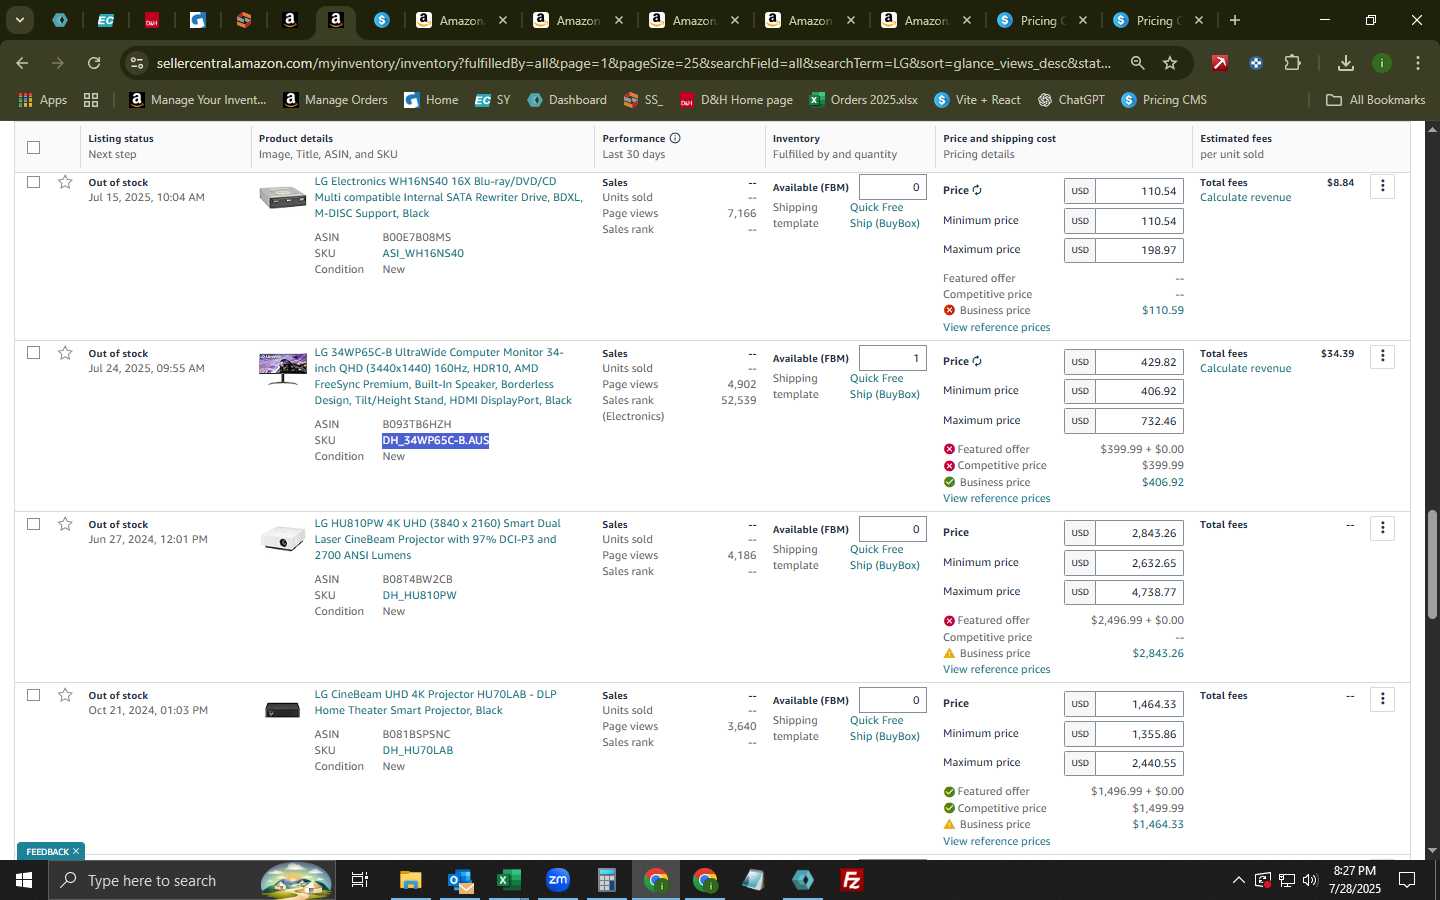Star the LG WH16NS40 Blu-ray drive listing
The image size is (1440, 900).
click(x=65, y=182)
